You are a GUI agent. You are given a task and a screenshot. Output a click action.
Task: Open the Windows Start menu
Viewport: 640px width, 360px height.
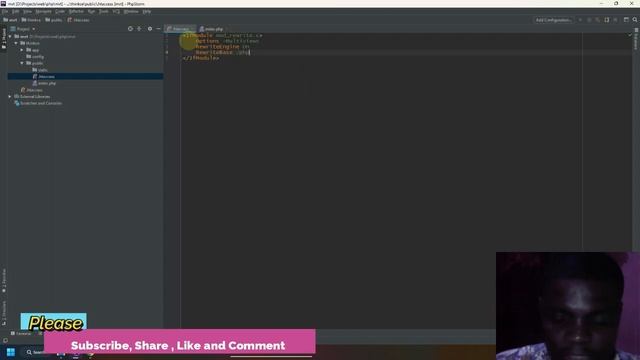(x=11, y=352)
